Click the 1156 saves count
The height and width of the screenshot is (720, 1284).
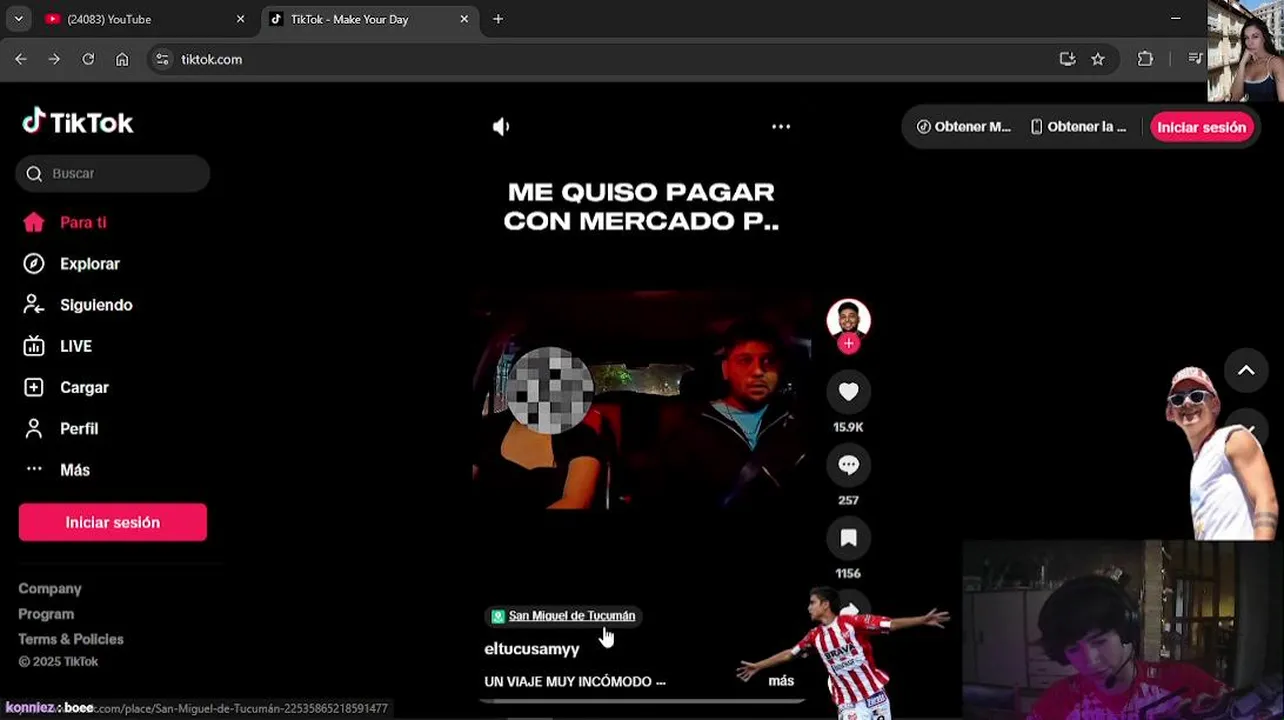click(848, 573)
